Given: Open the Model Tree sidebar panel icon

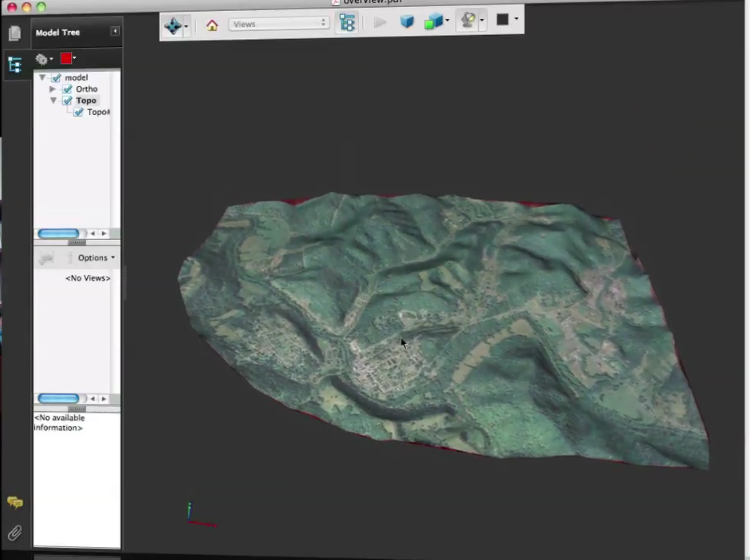Looking at the screenshot, I should (15, 65).
